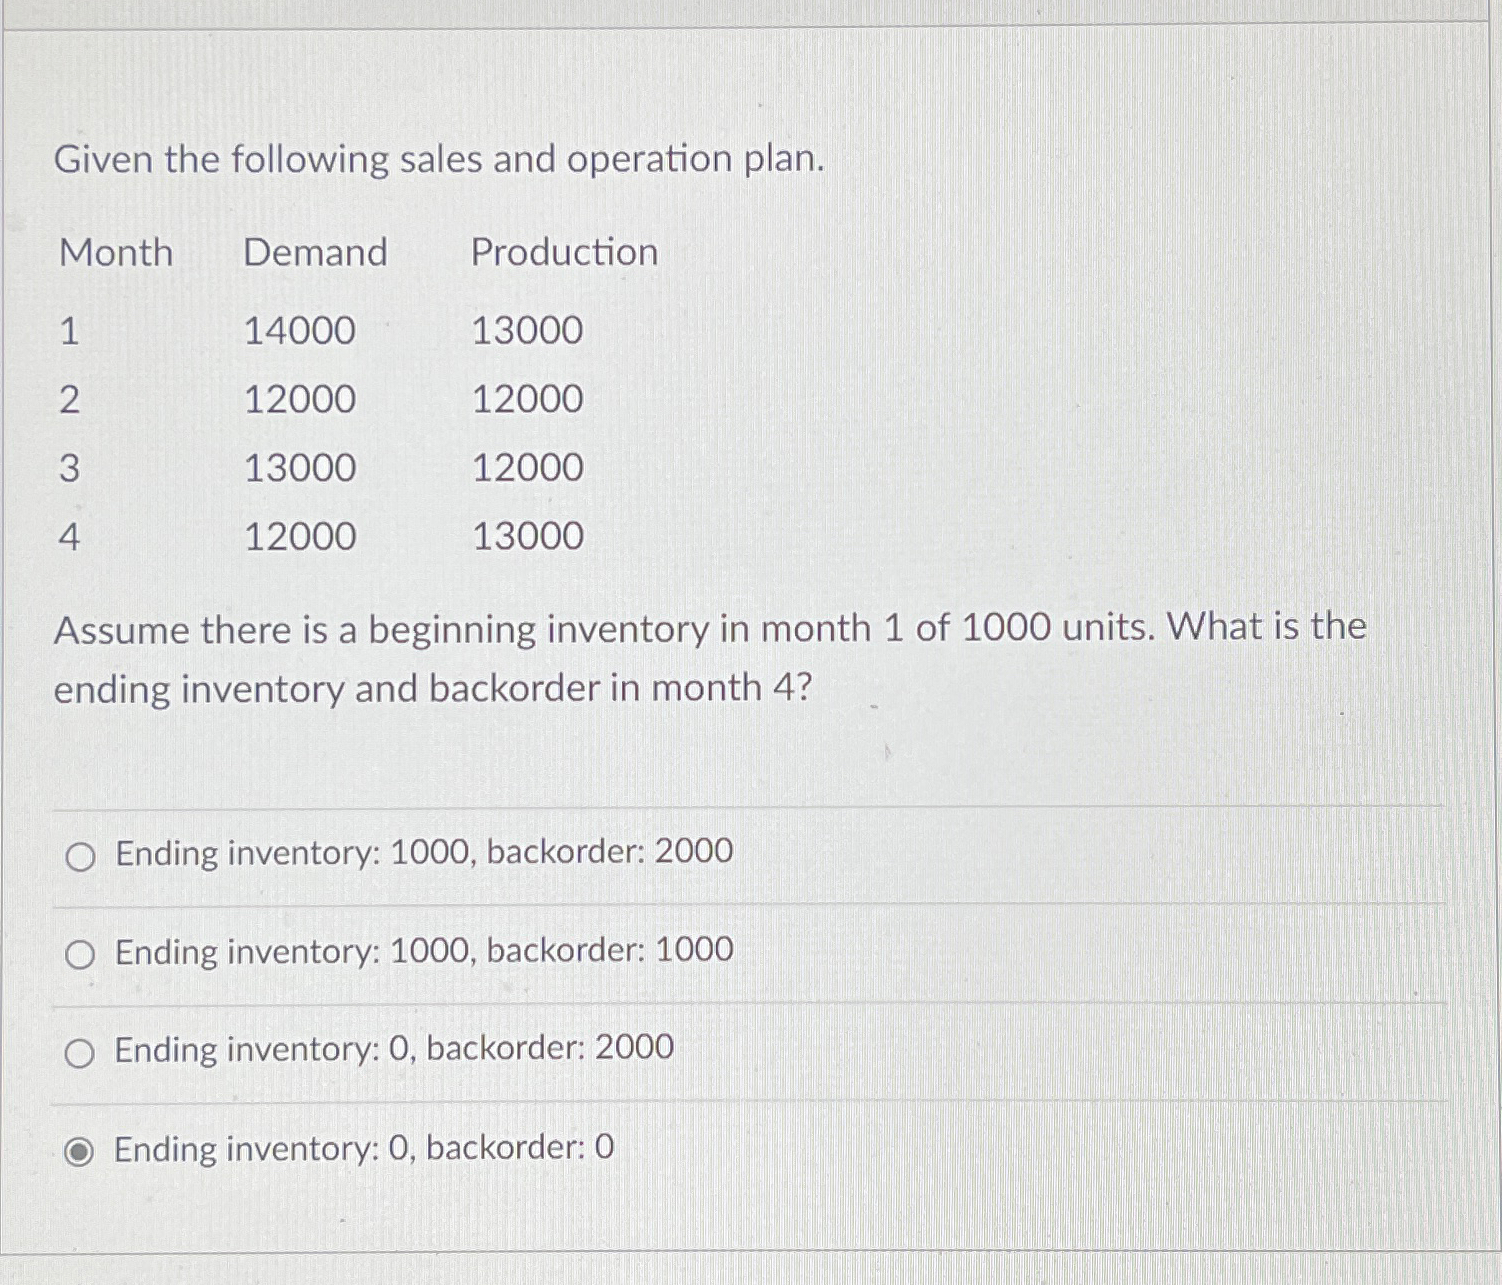Image resolution: width=1502 pixels, height=1285 pixels.
Task: Select the filled radio Ending inventory: 0, backorder: 0
Action: coord(80,1151)
